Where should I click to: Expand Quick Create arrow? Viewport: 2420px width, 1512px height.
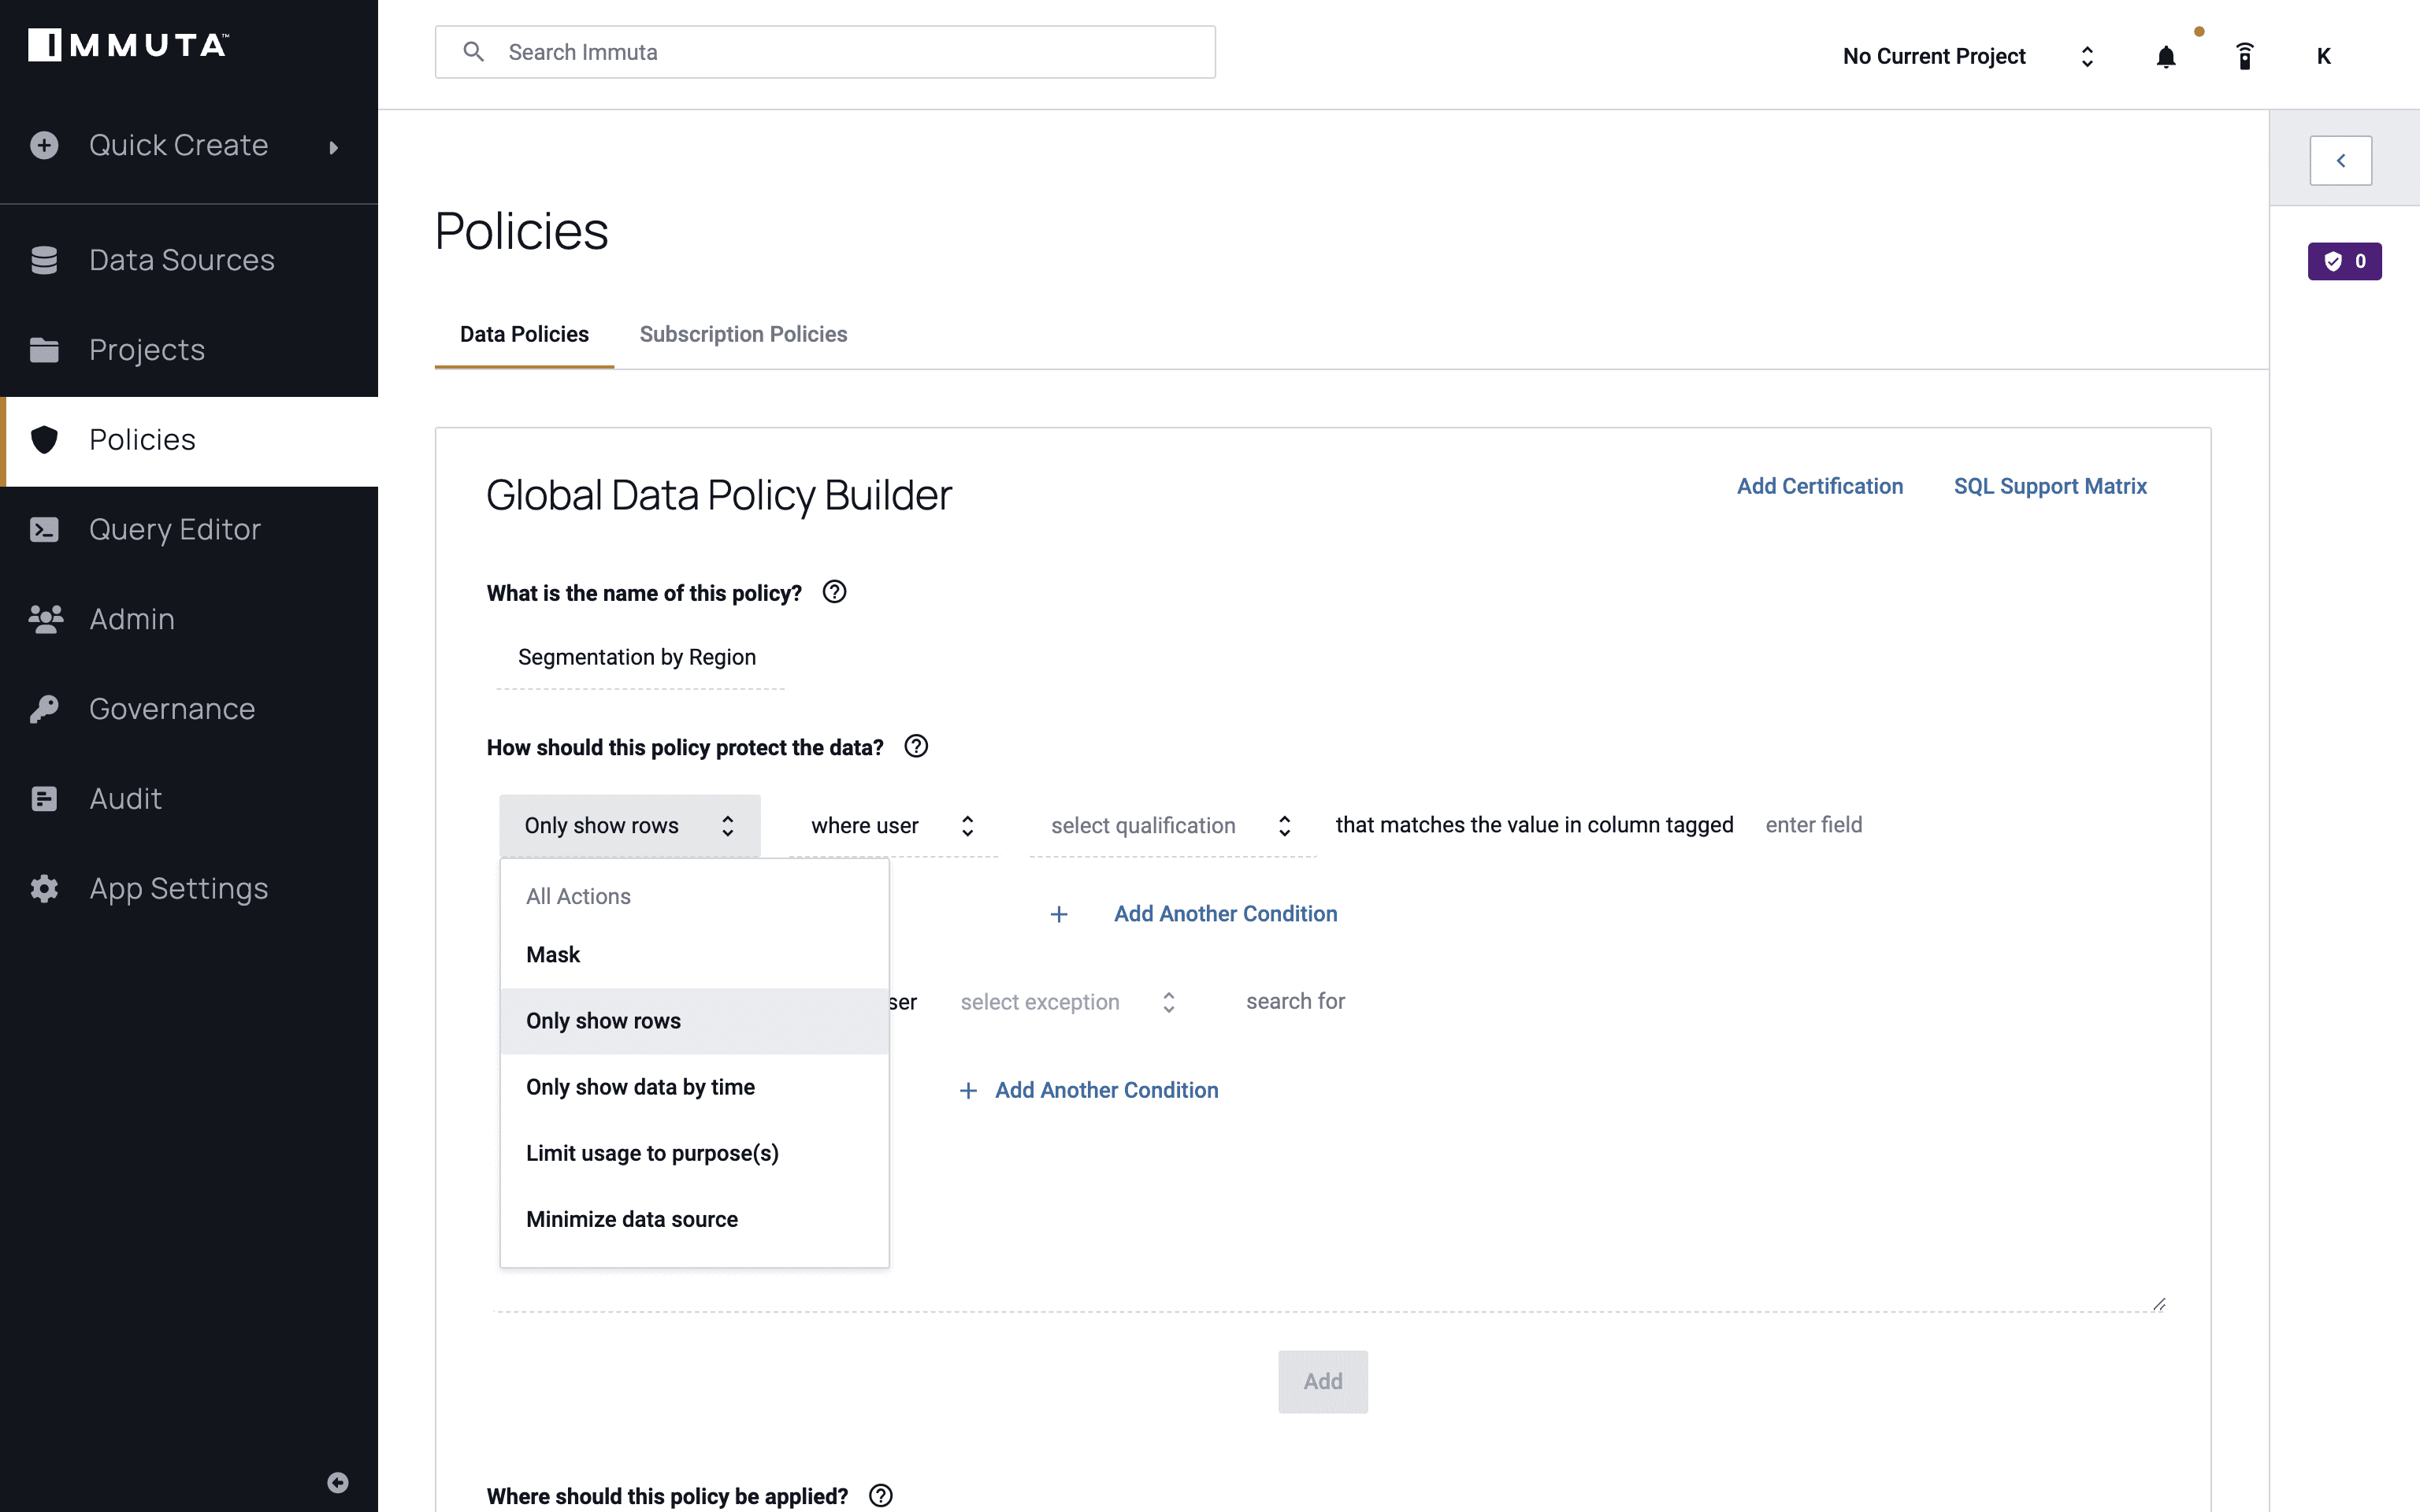334,148
